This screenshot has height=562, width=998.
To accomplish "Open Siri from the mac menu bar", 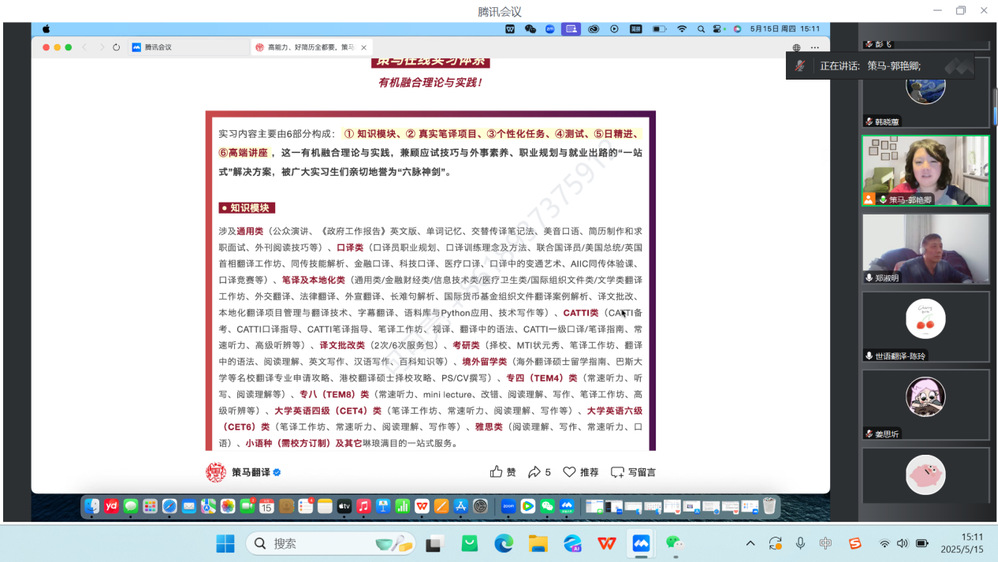I will 737,29.
